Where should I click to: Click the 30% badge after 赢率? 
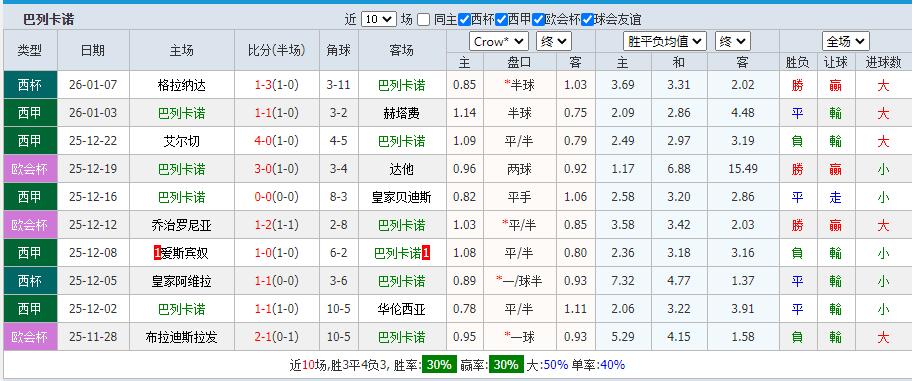(506, 365)
